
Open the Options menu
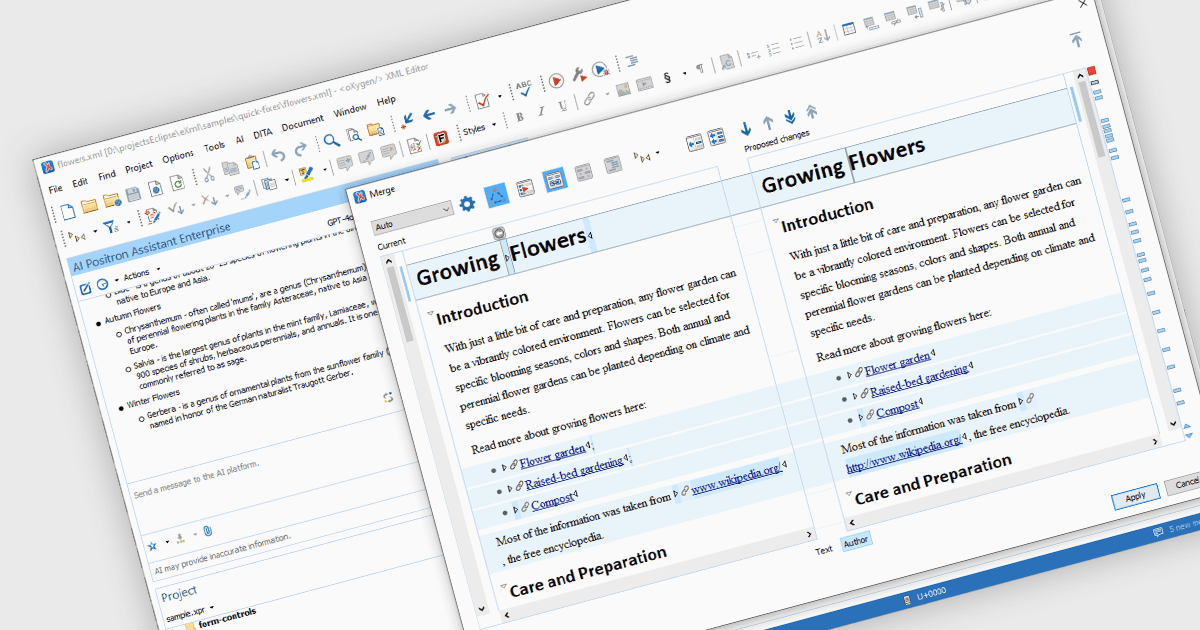[178, 156]
